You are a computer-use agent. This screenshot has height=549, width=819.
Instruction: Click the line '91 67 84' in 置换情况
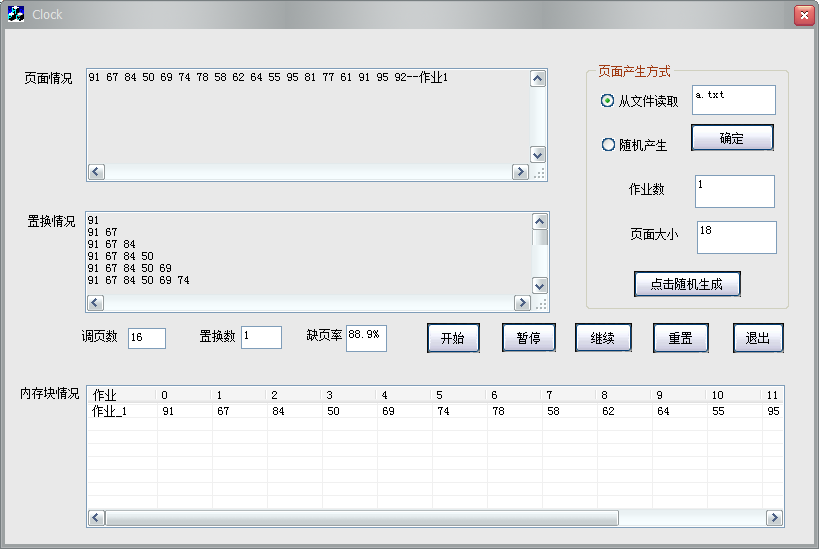[x=111, y=244]
